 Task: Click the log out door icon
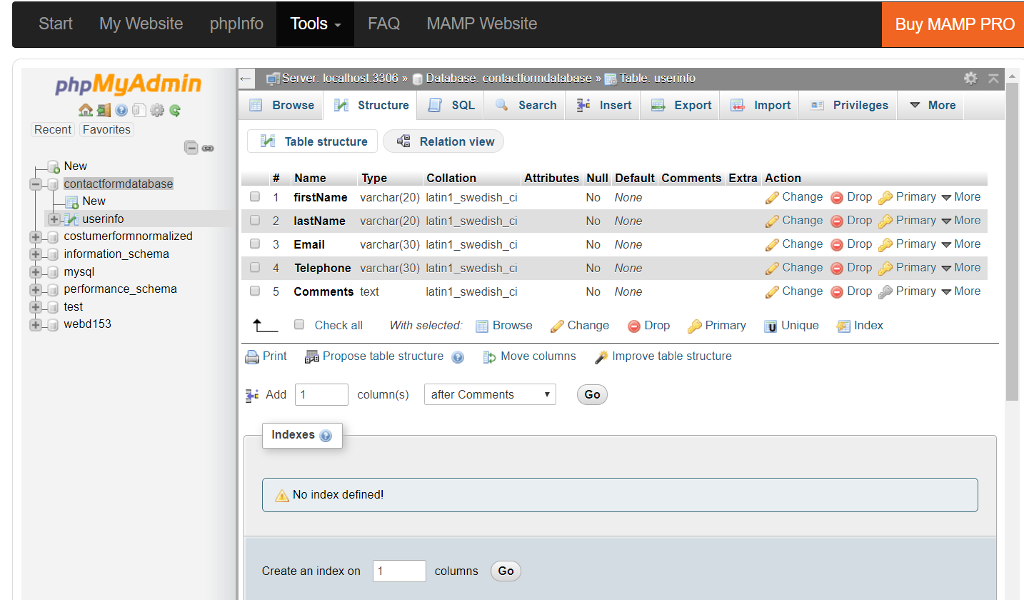point(103,110)
